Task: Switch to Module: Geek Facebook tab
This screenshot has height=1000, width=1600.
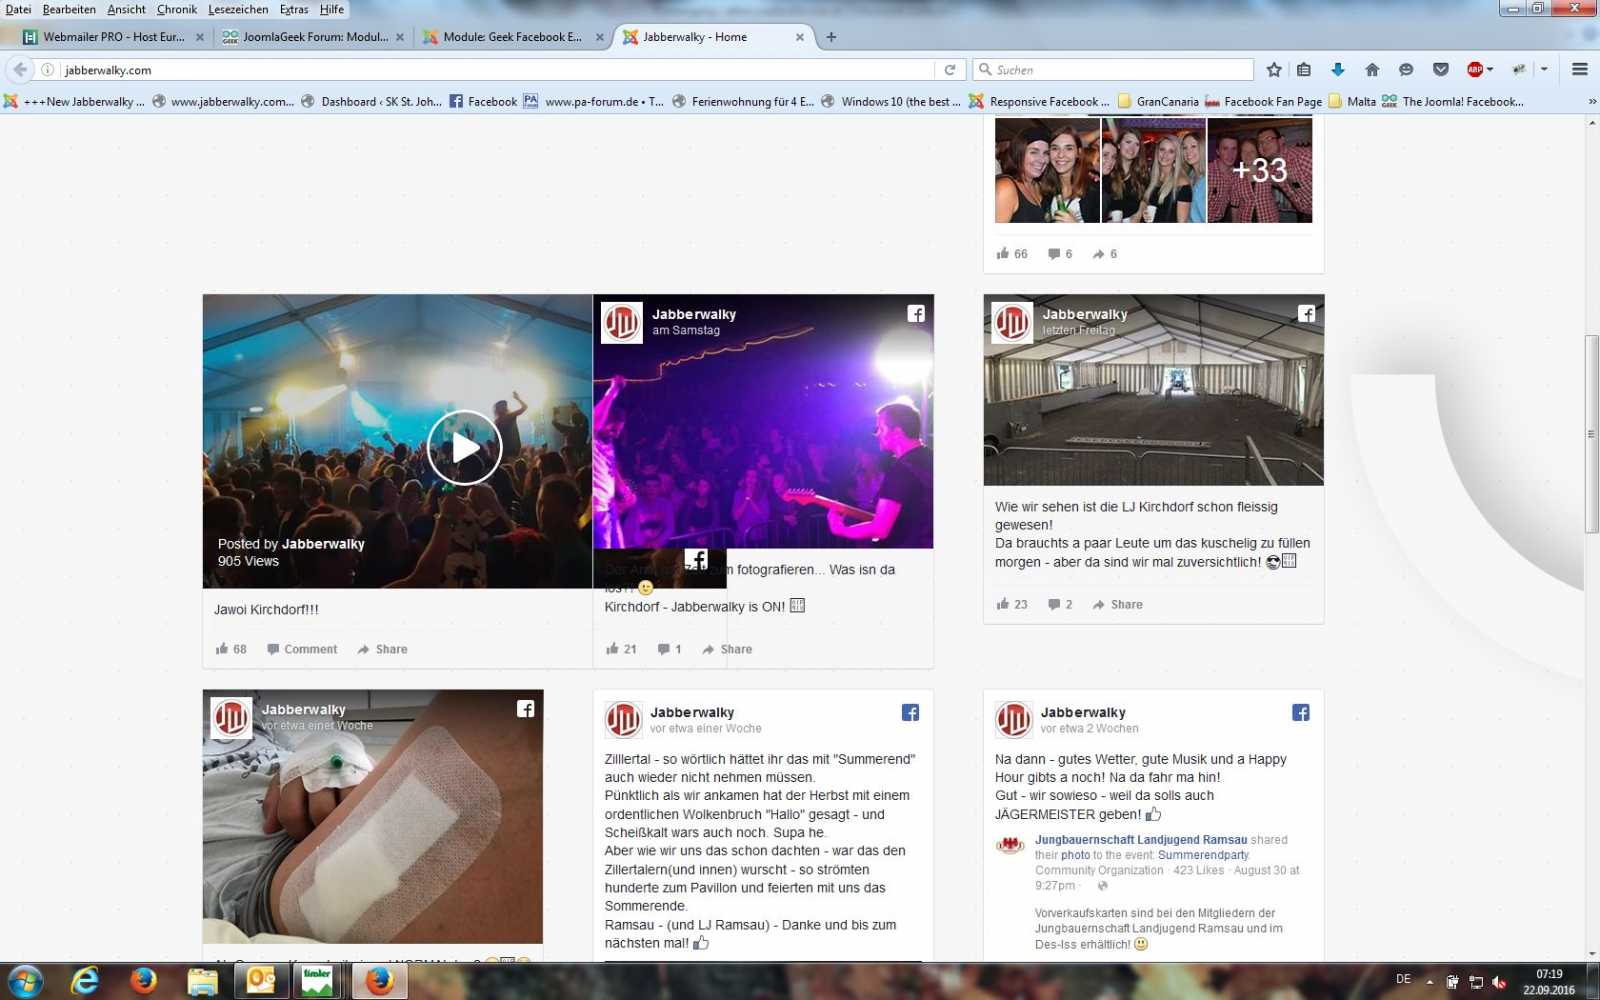Action: (512, 37)
